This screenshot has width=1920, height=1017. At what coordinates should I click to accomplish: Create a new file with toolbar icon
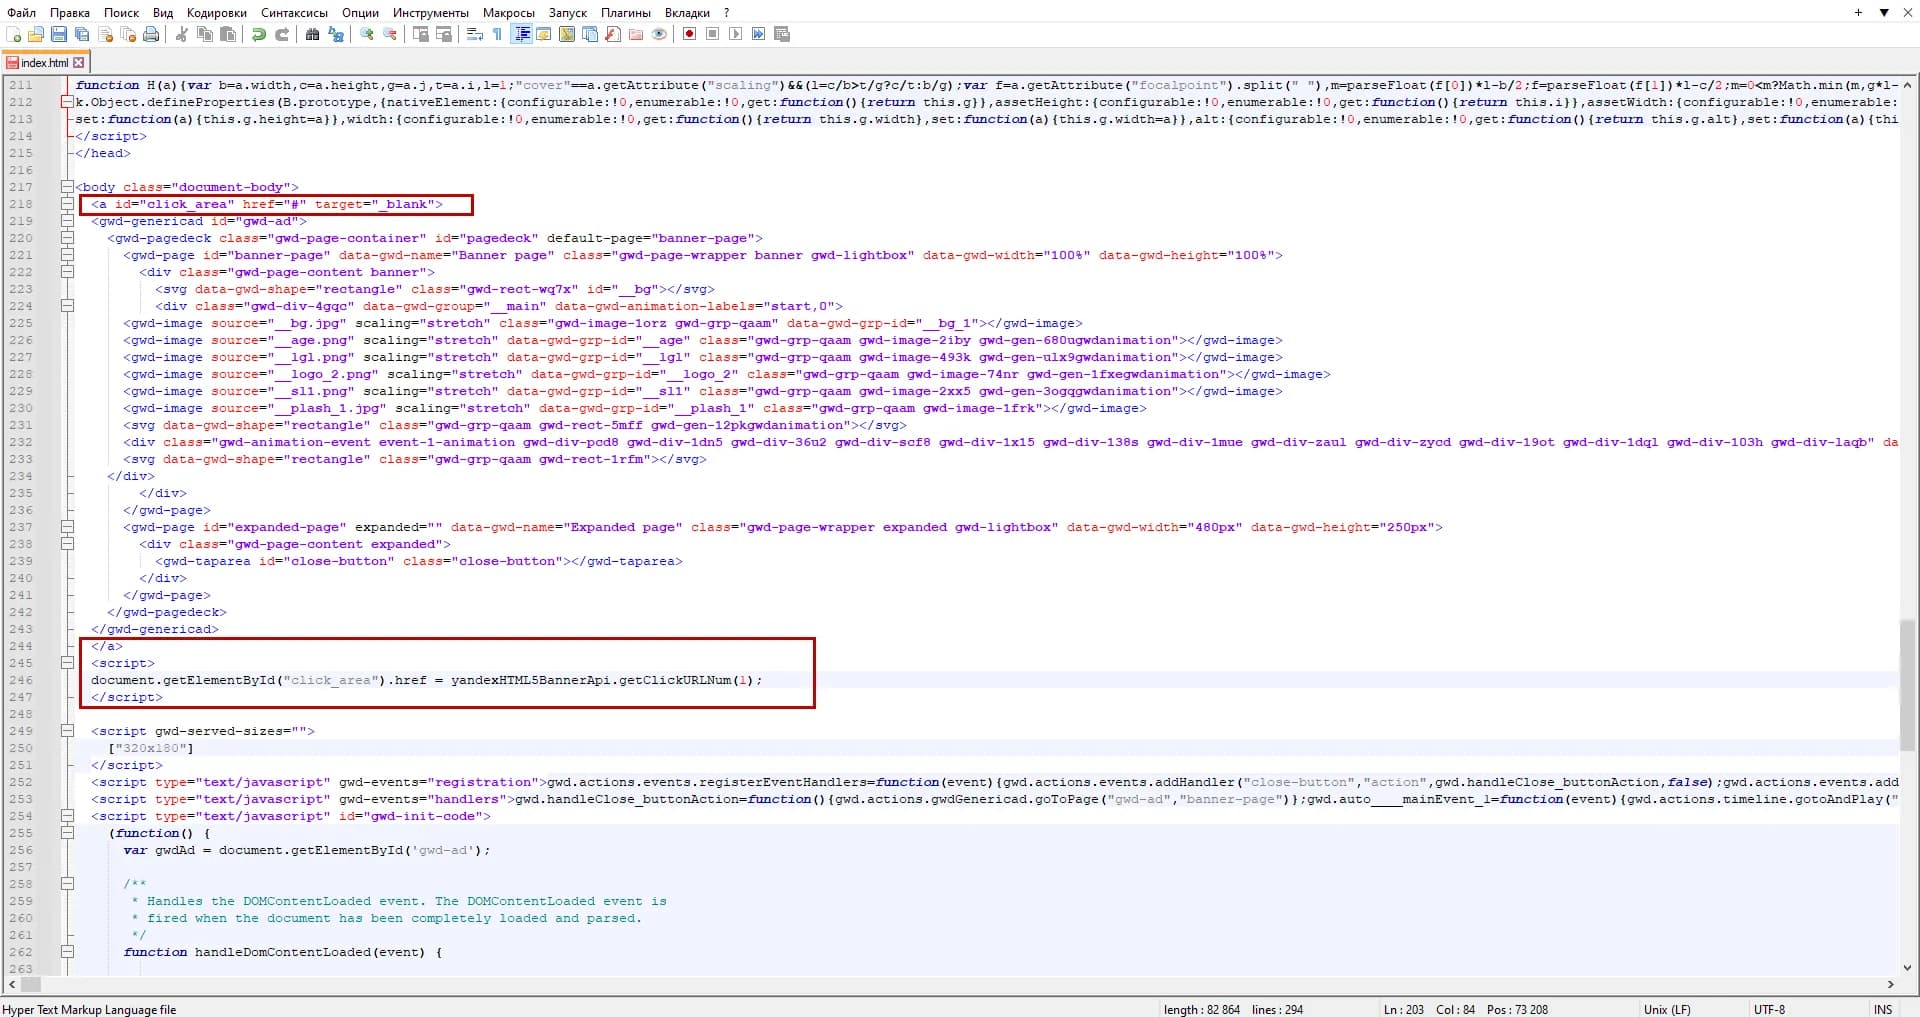point(14,35)
